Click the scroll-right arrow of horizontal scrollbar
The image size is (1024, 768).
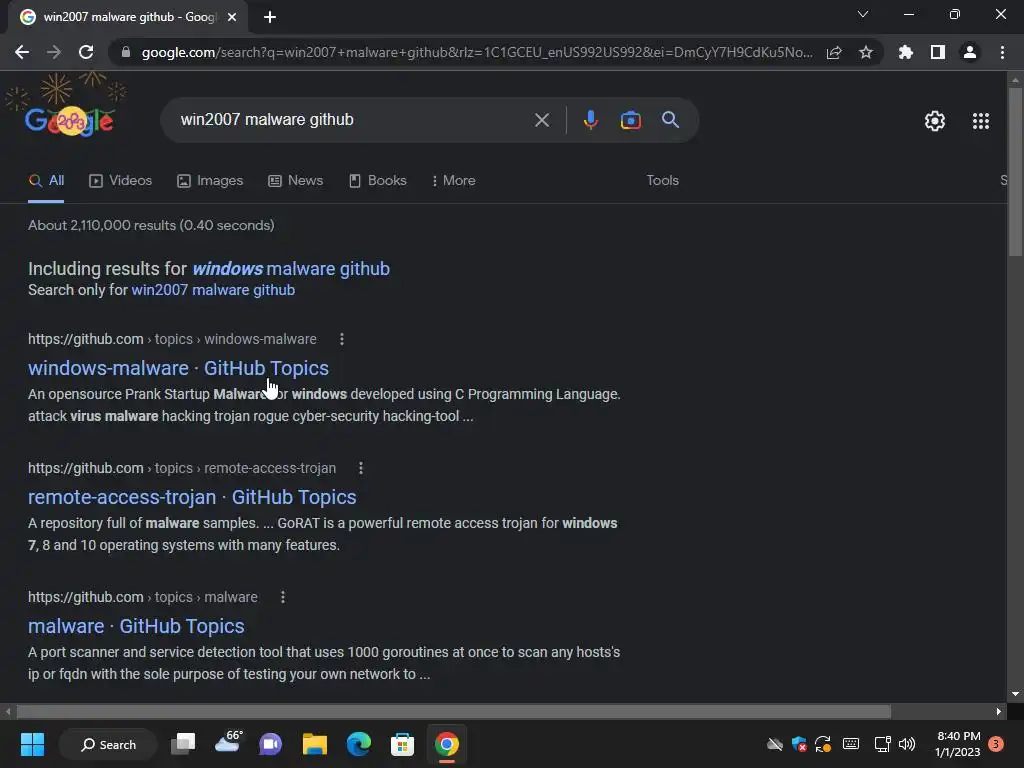(x=999, y=711)
